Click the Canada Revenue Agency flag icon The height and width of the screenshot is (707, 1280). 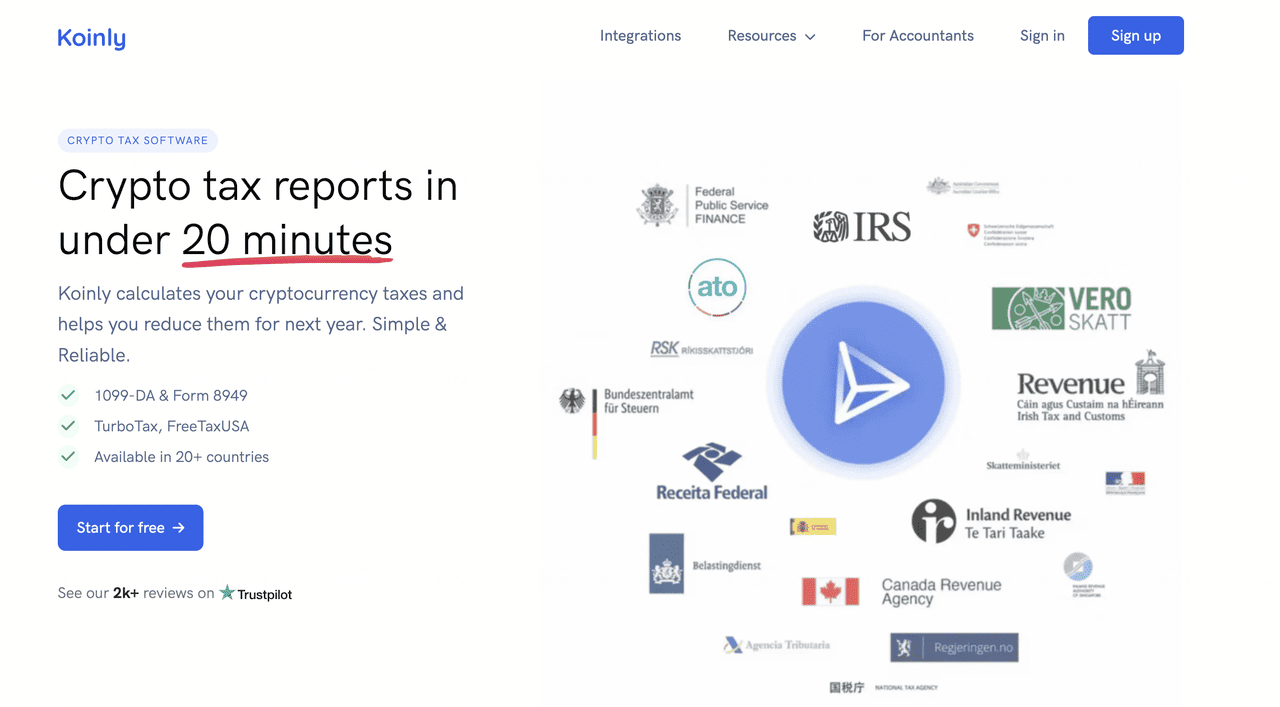[x=830, y=592]
